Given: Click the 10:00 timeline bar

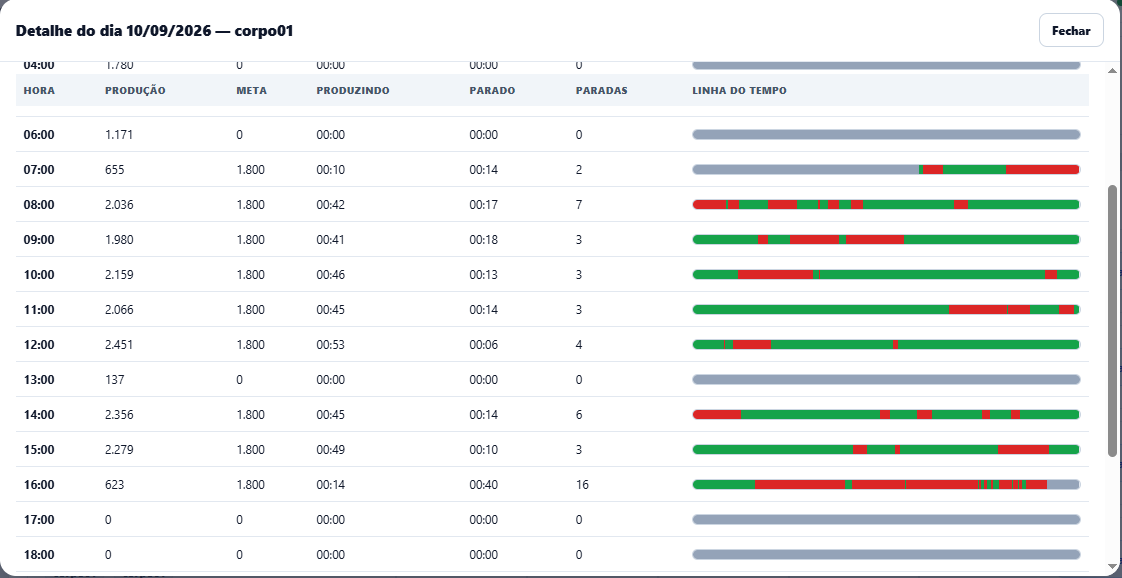Looking at the screenshot, I should click(886, 275).
